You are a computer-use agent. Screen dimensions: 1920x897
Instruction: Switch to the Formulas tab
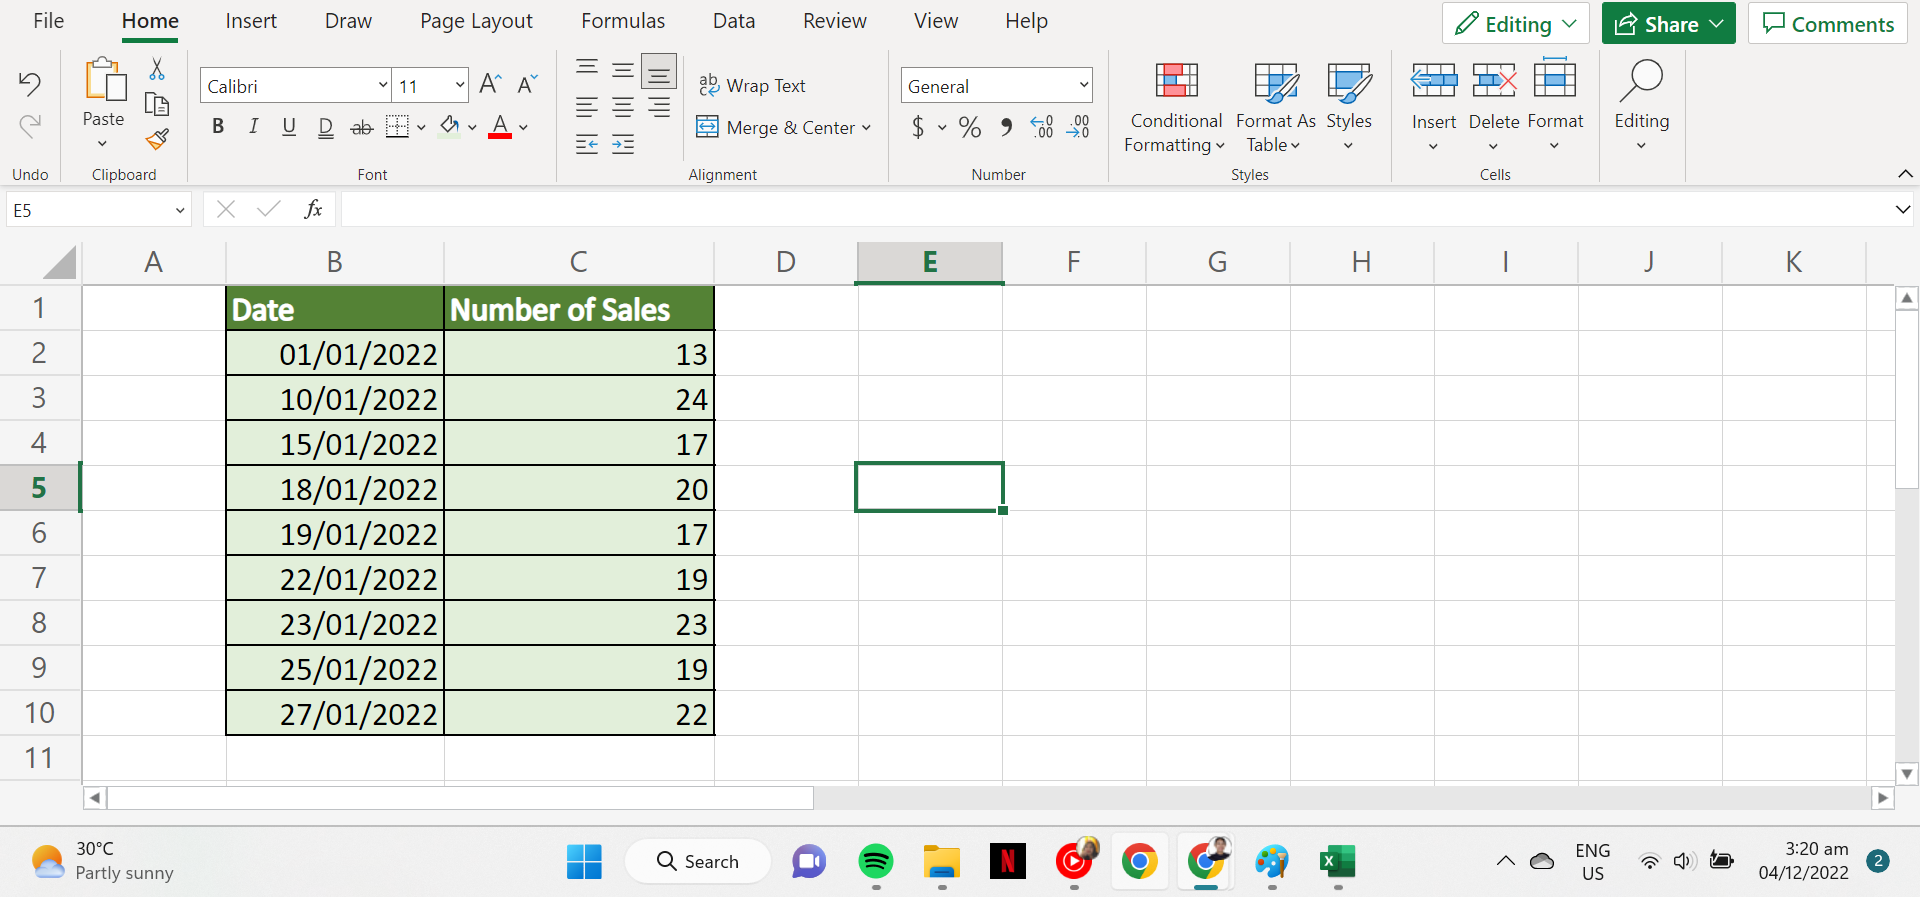tap(623, 21)
